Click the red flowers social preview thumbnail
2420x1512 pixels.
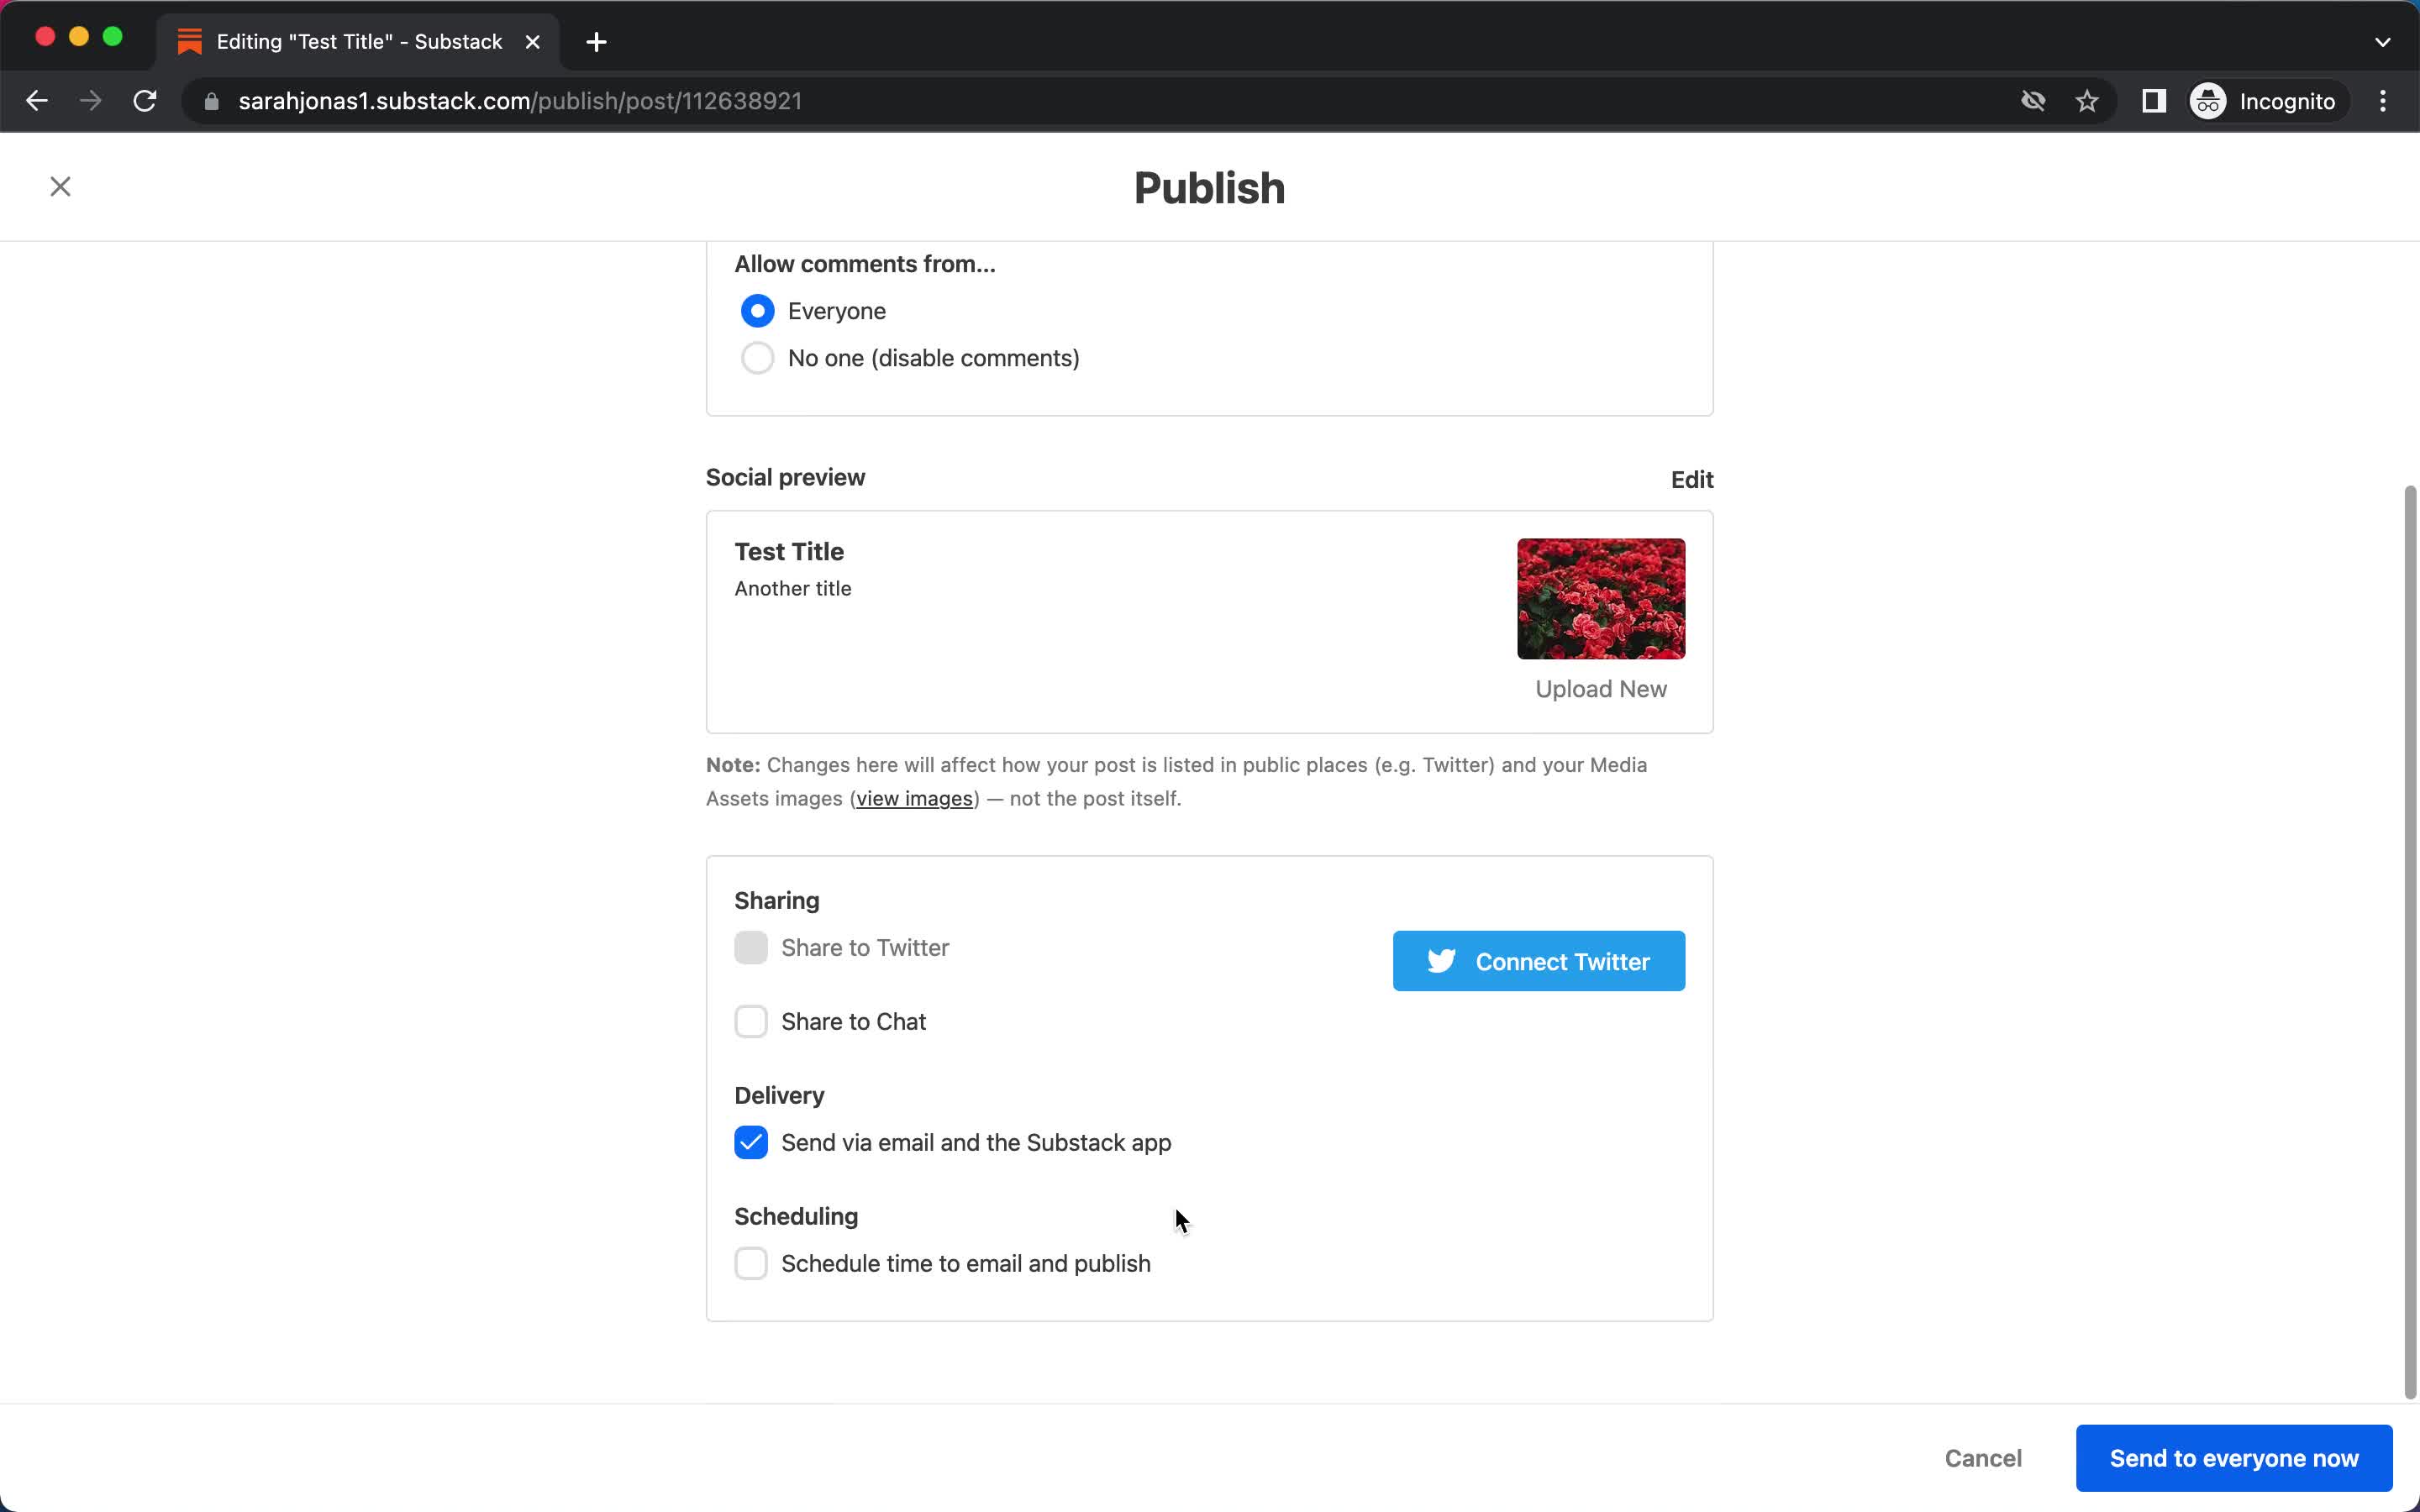[1601, 597]
